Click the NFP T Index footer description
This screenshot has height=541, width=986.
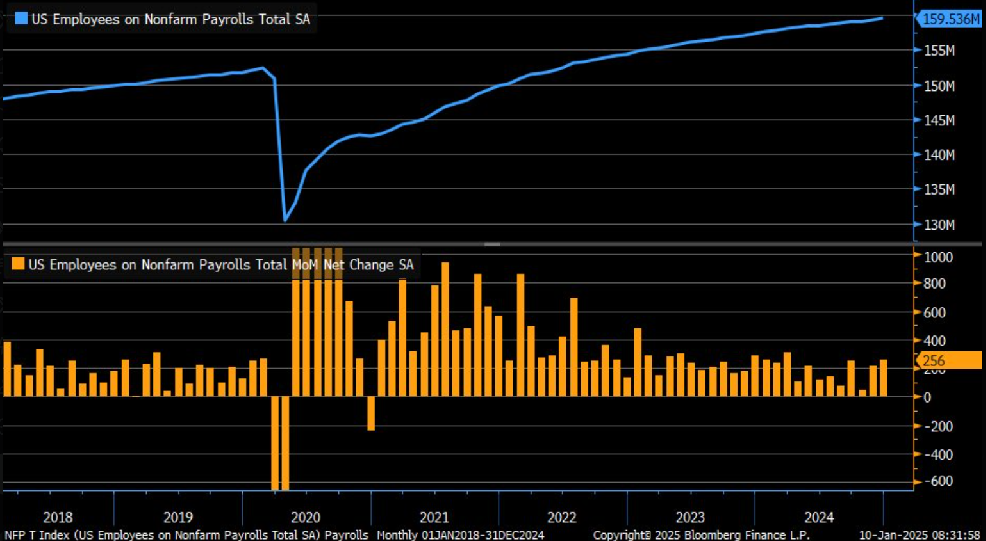[185, 535]
